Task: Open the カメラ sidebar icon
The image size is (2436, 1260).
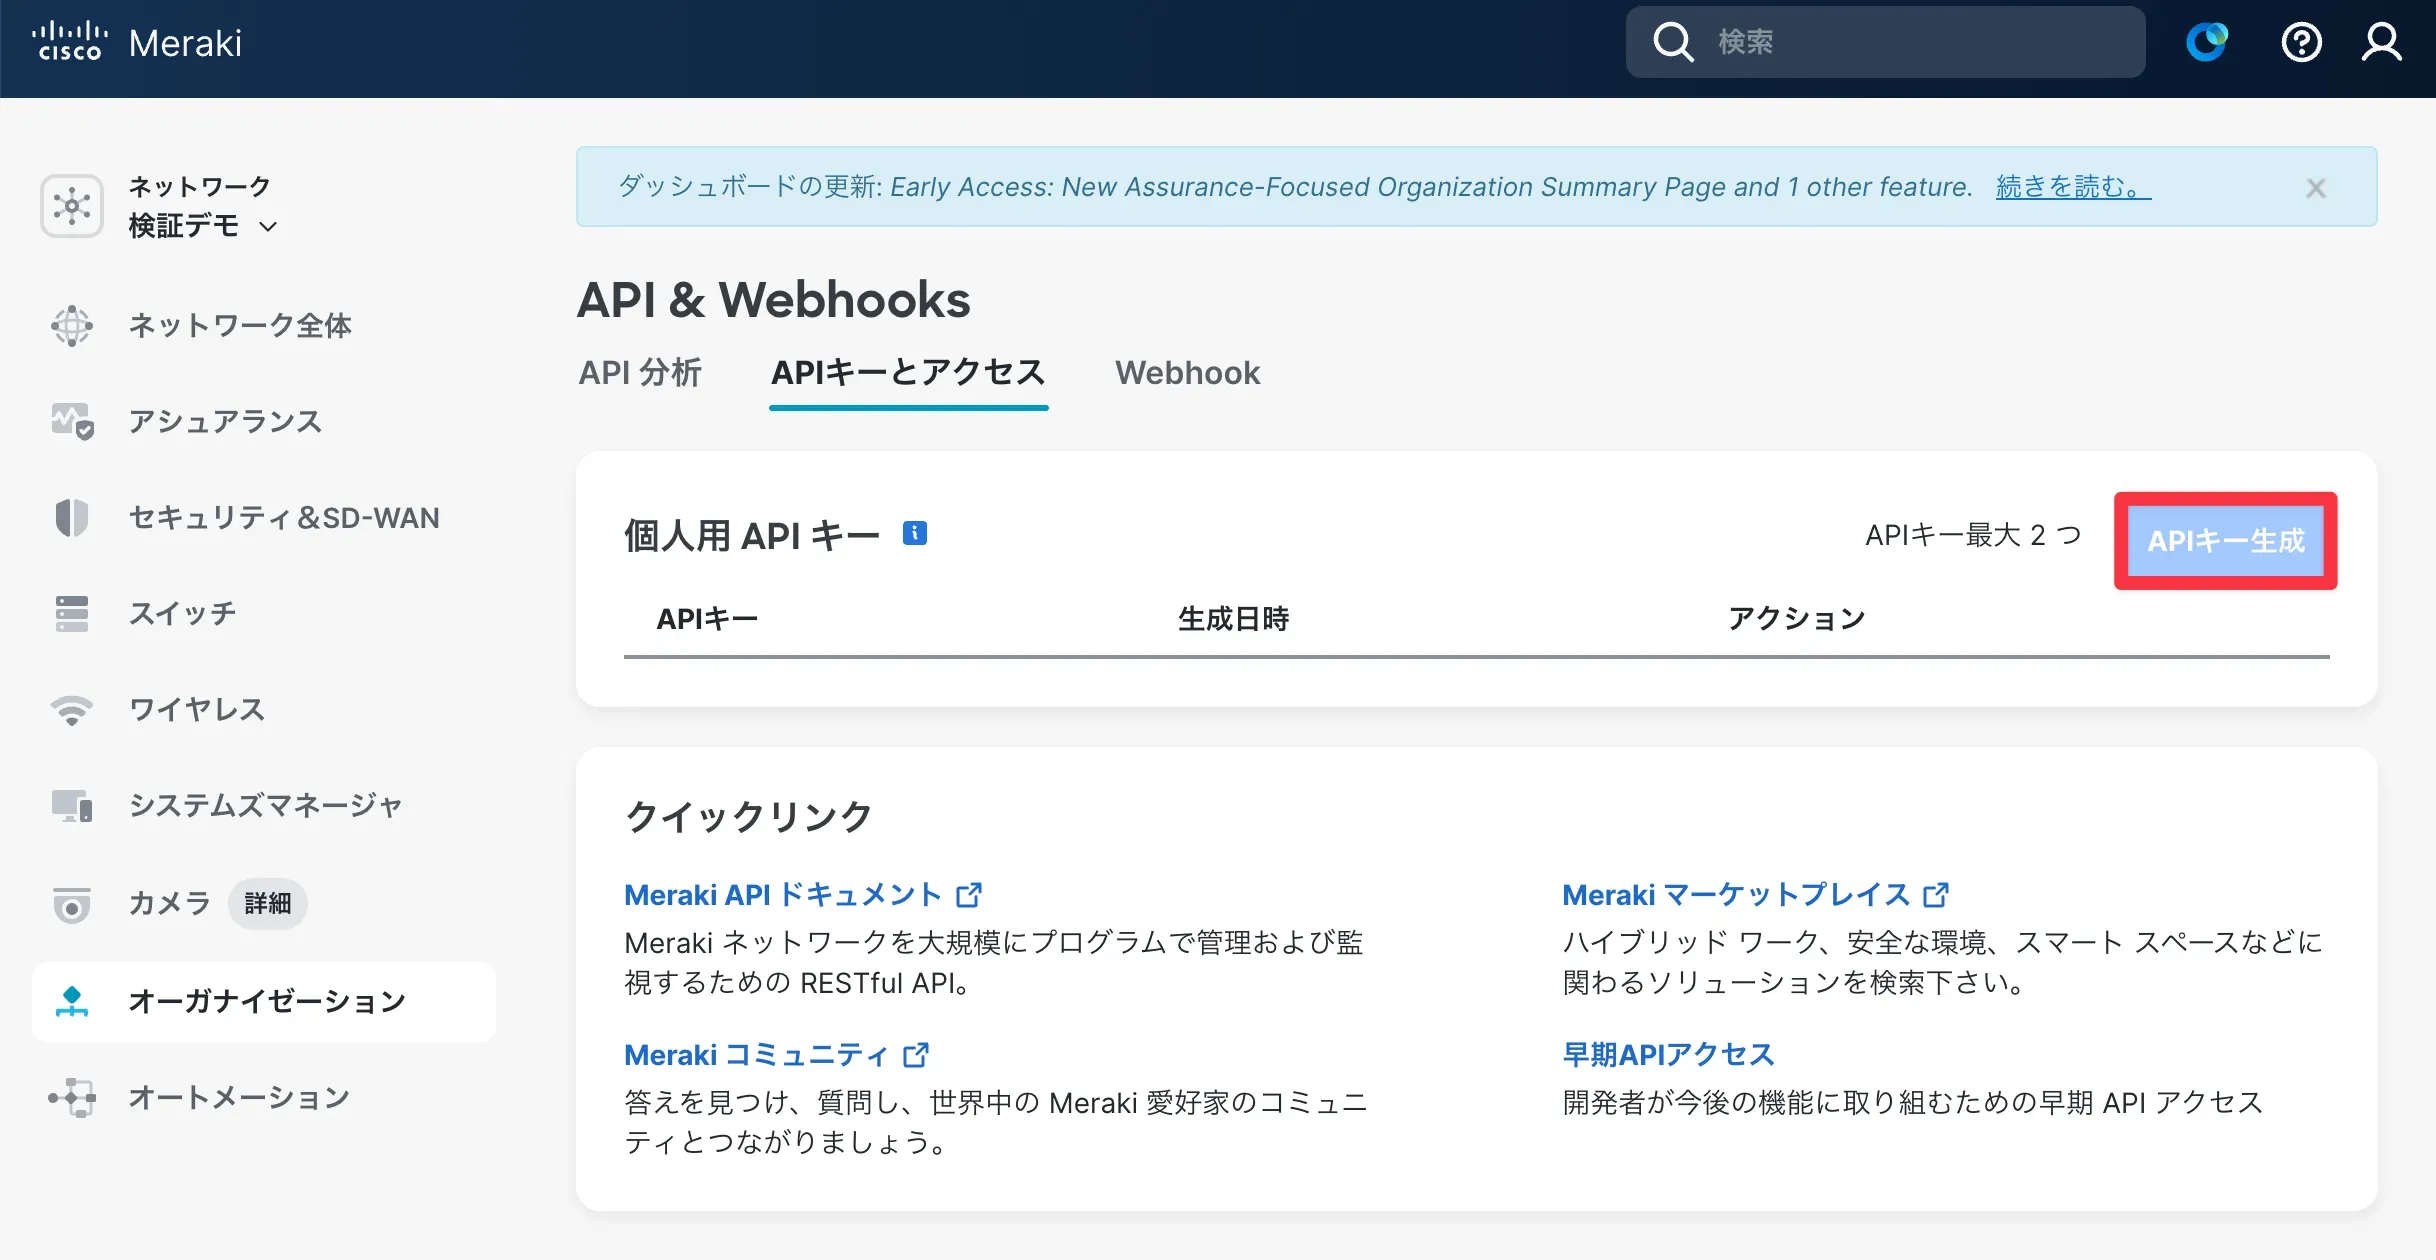Action: [x=72, y=904]
